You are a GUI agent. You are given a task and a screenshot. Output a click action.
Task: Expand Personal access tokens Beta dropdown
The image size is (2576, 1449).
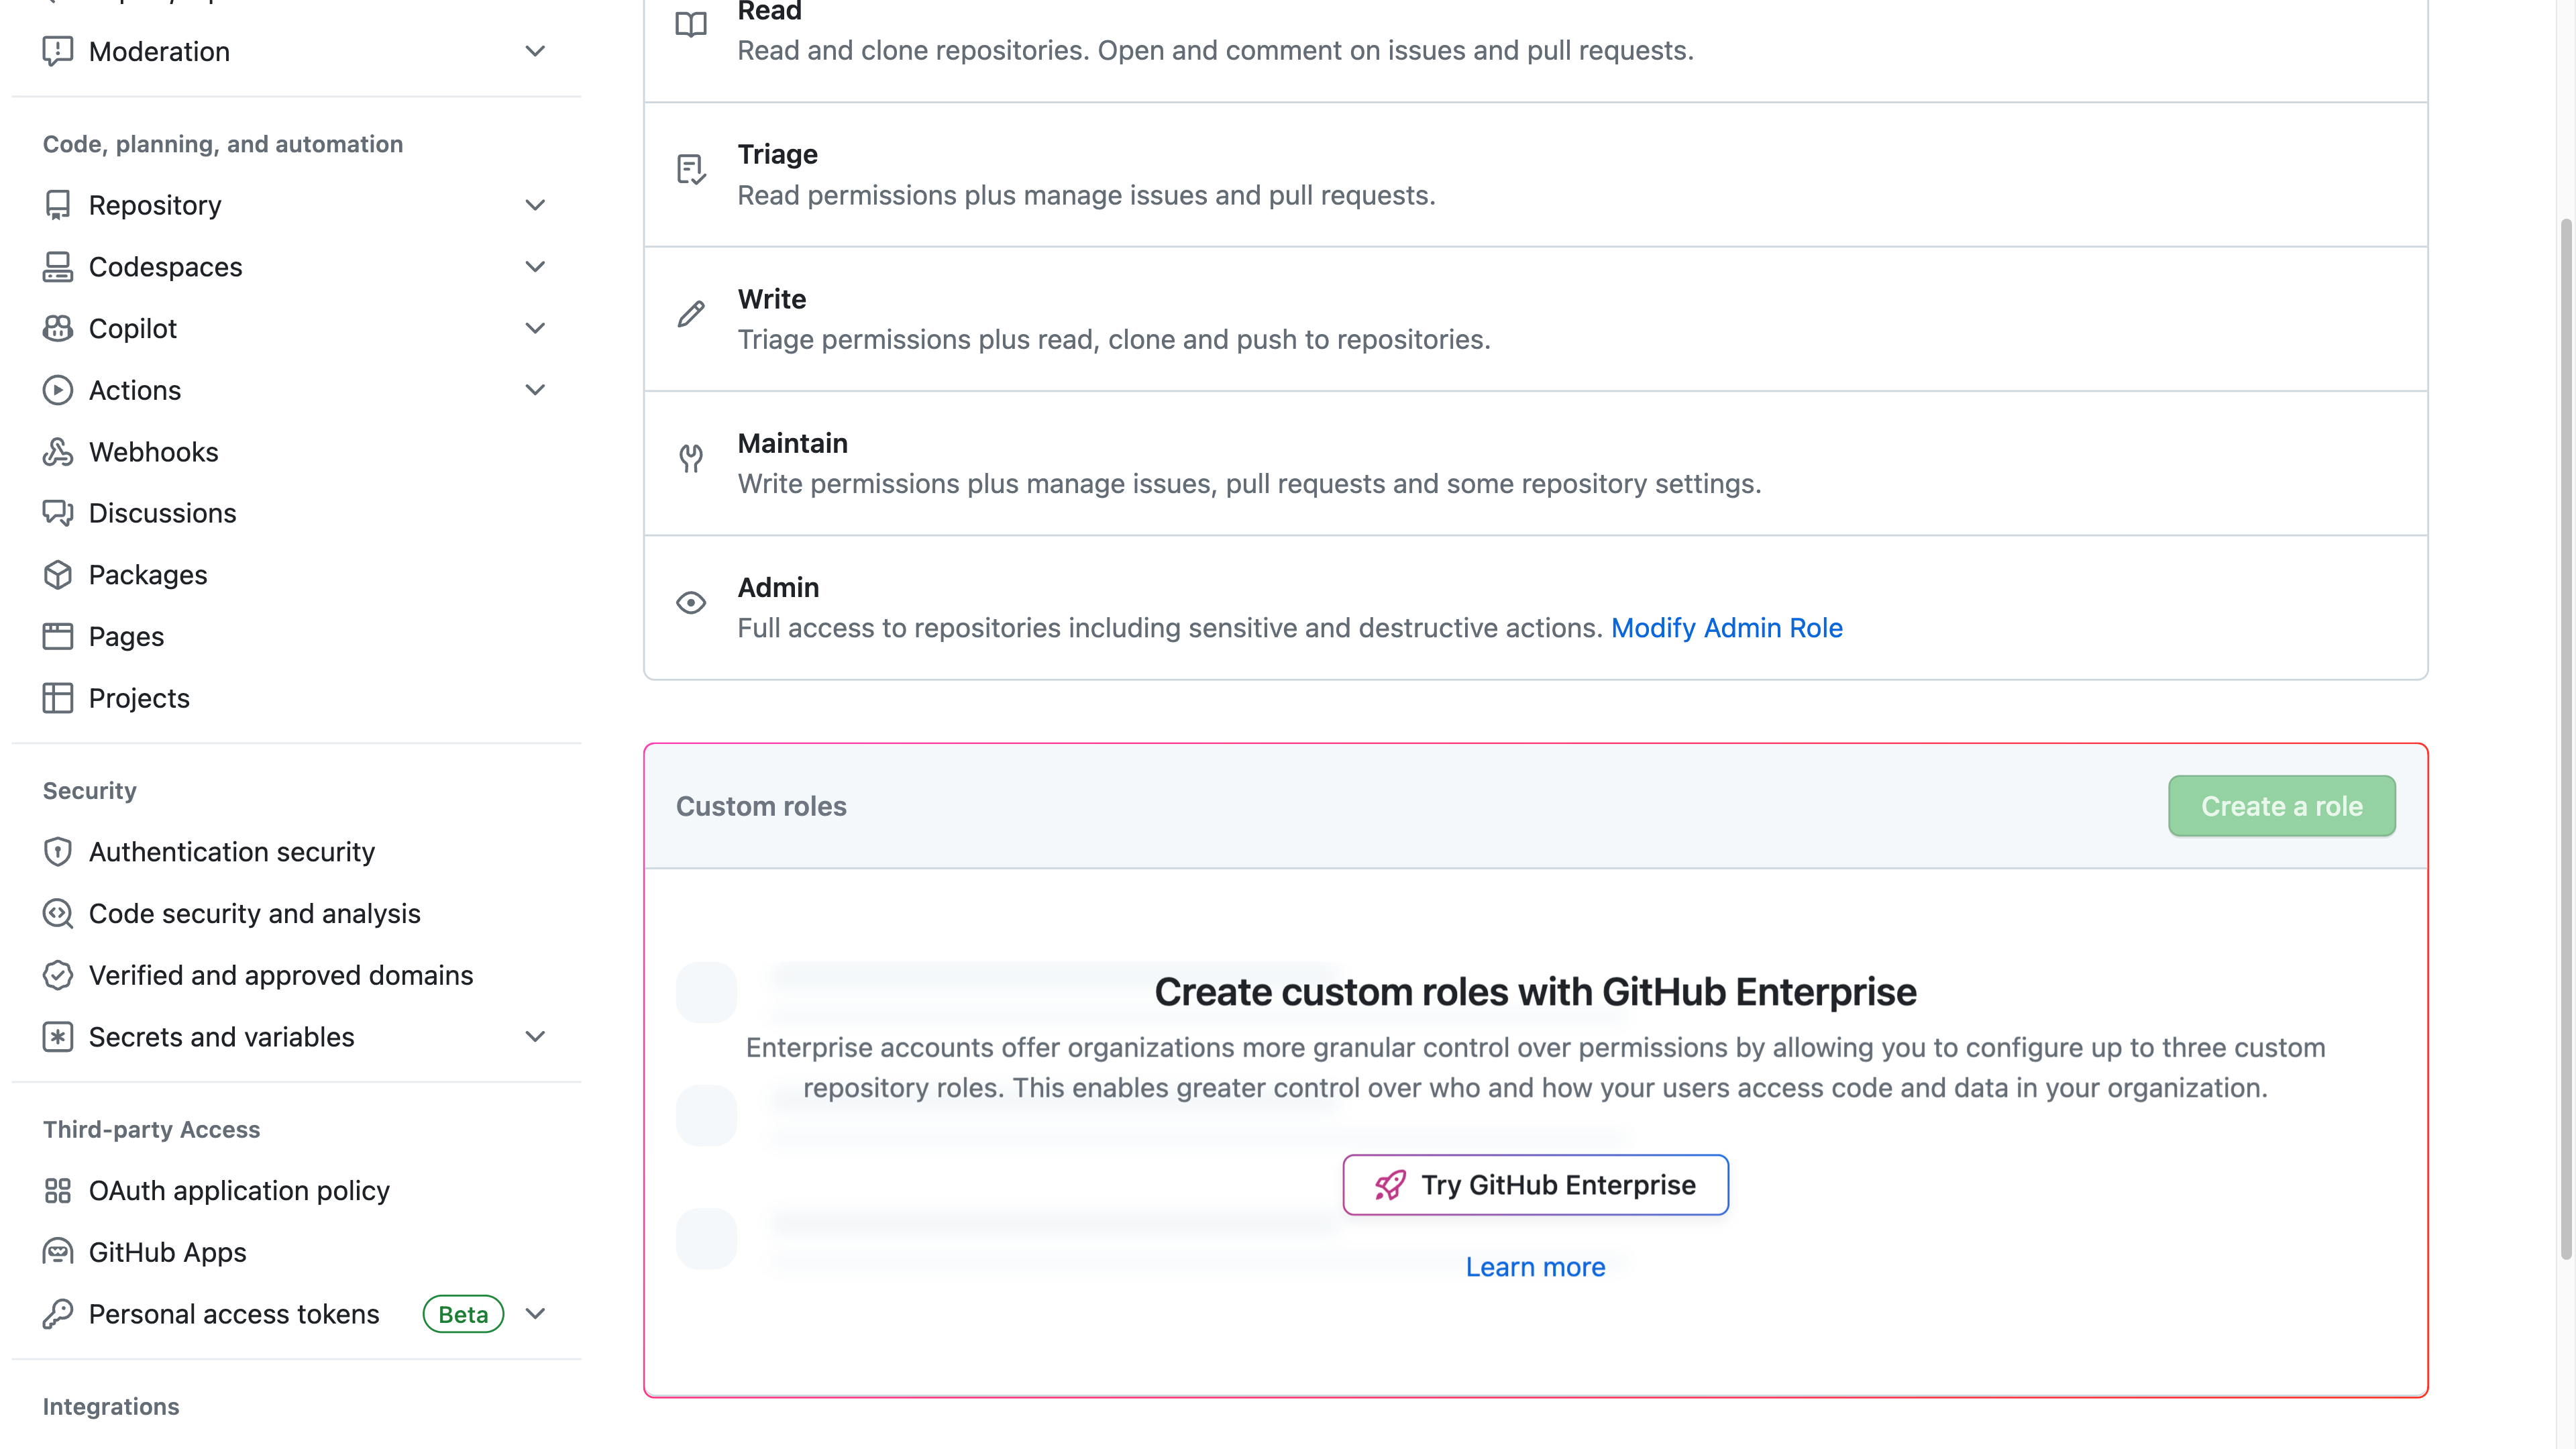click(534, 1313)
